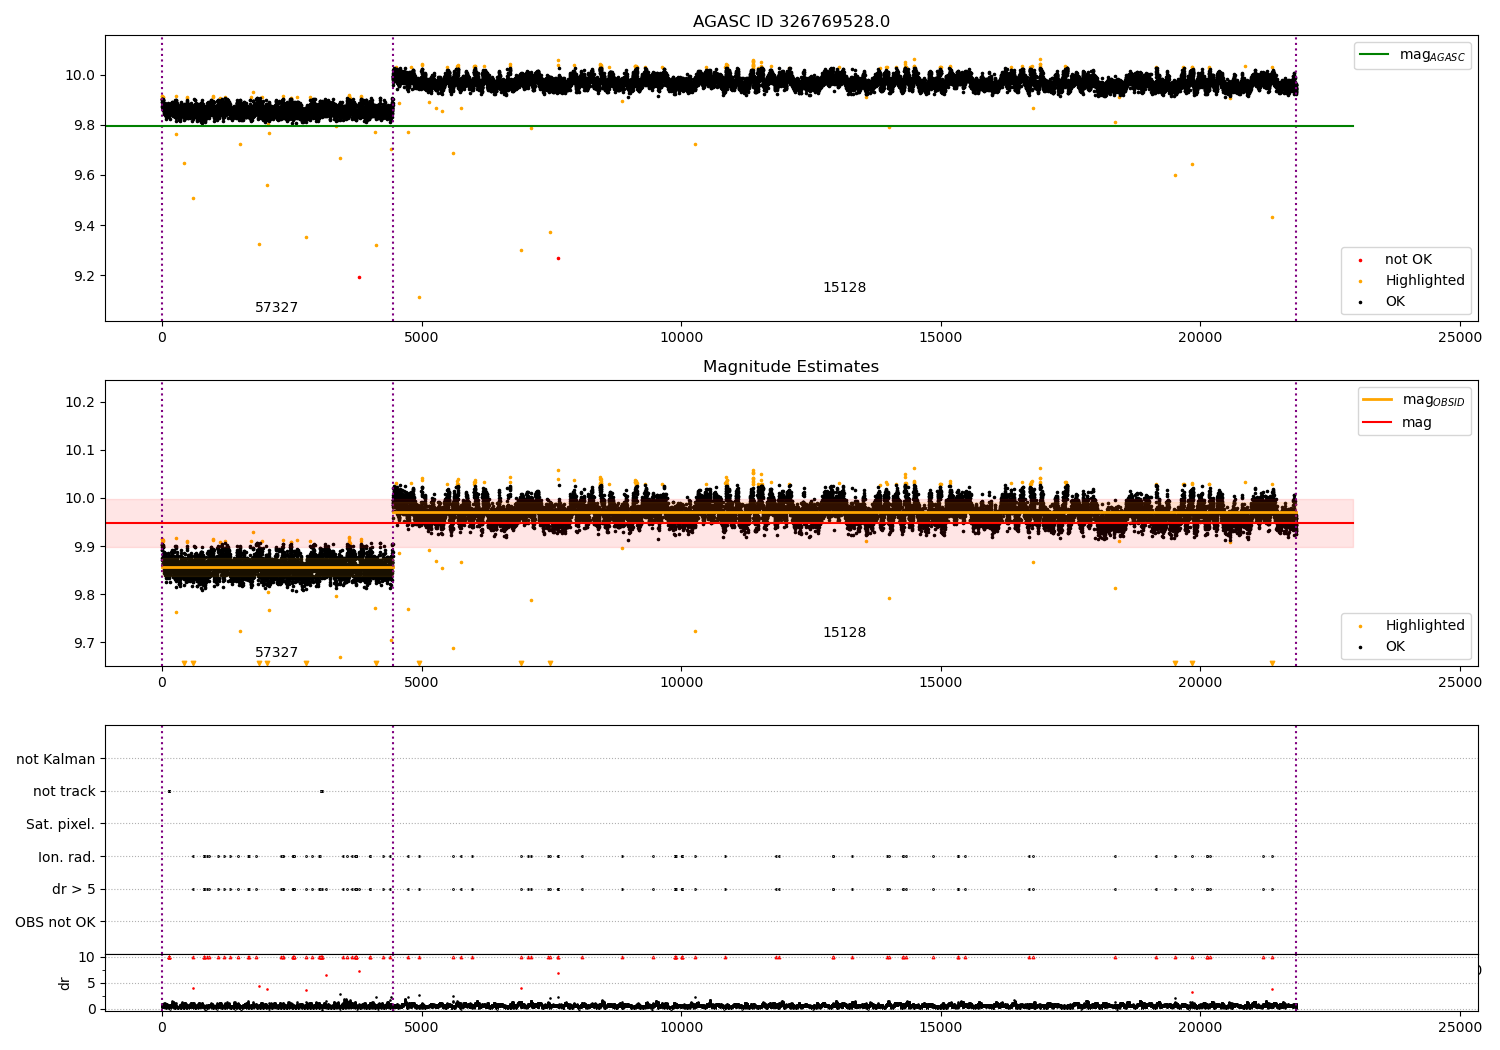Pick the orange line sample beside mag OBSID

(x=1378, y=400)
